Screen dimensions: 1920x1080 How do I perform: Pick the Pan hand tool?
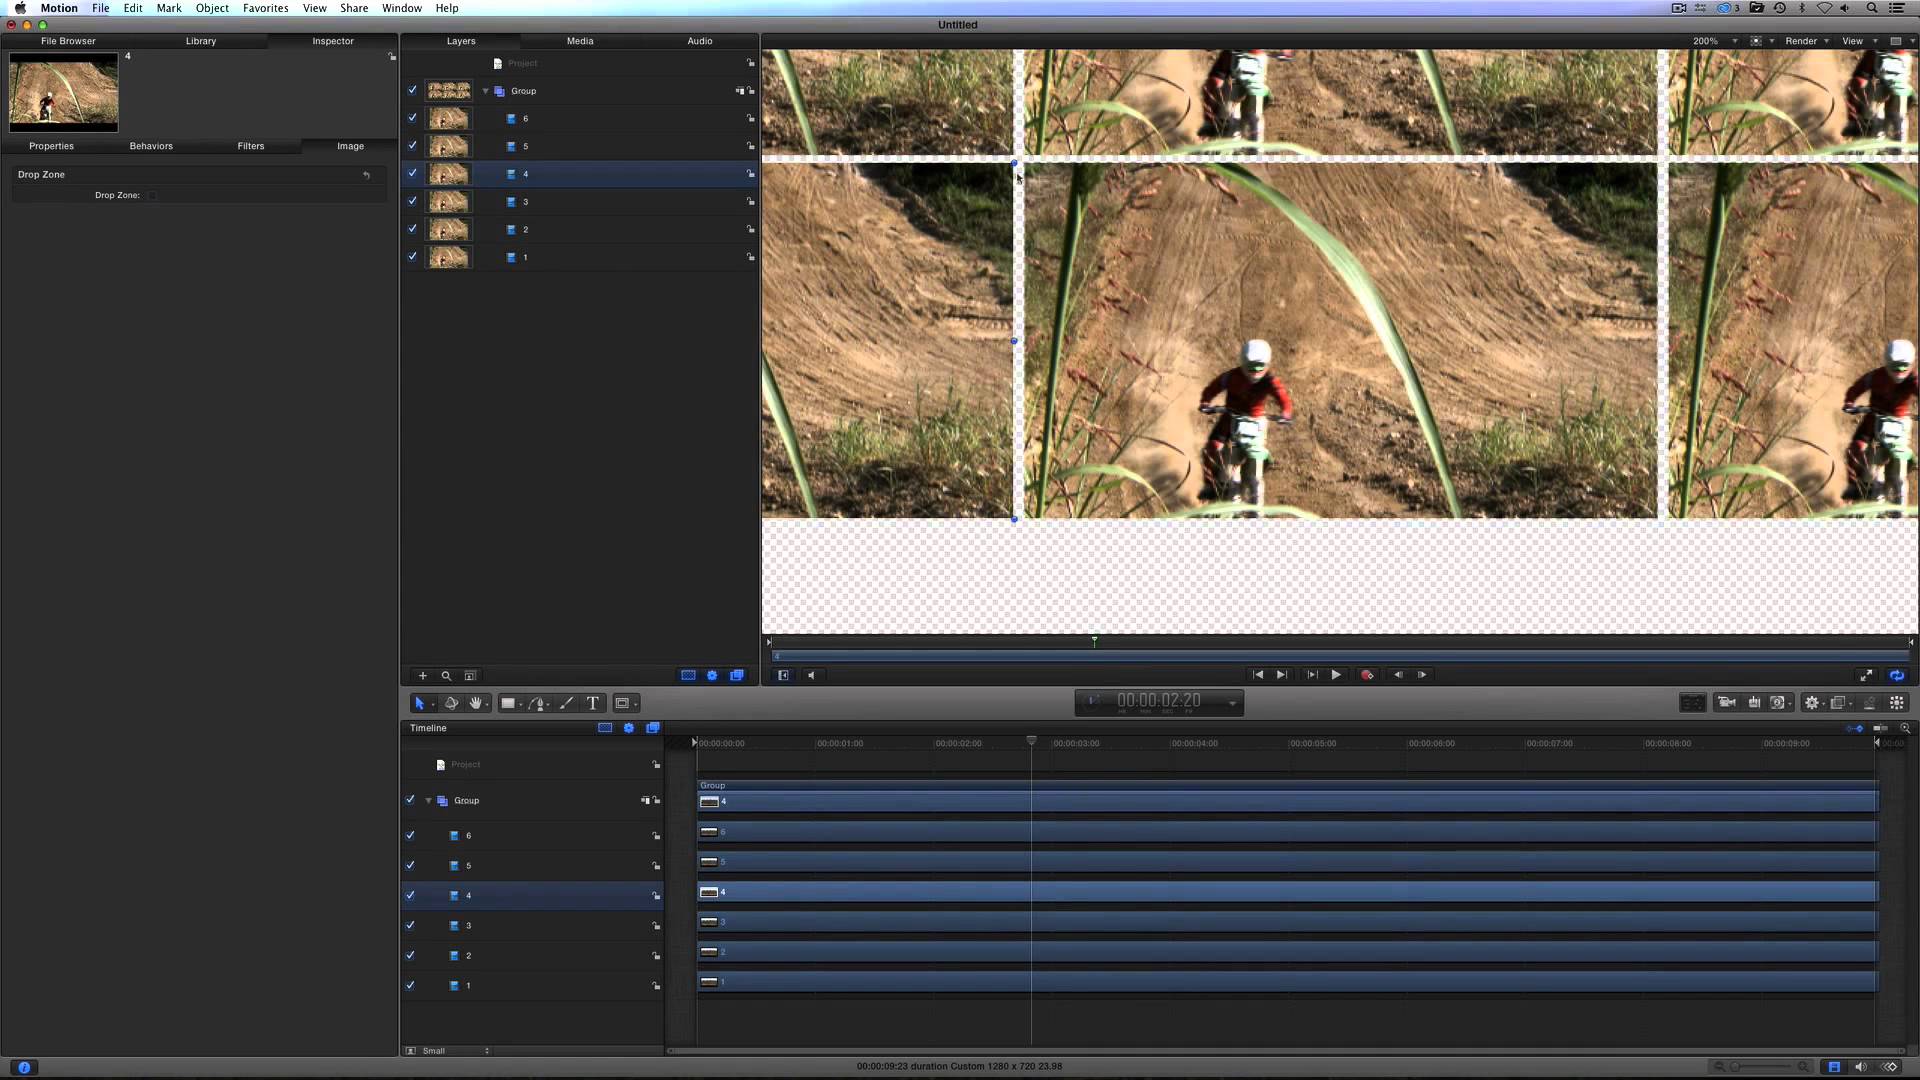(x=476, y=703)
